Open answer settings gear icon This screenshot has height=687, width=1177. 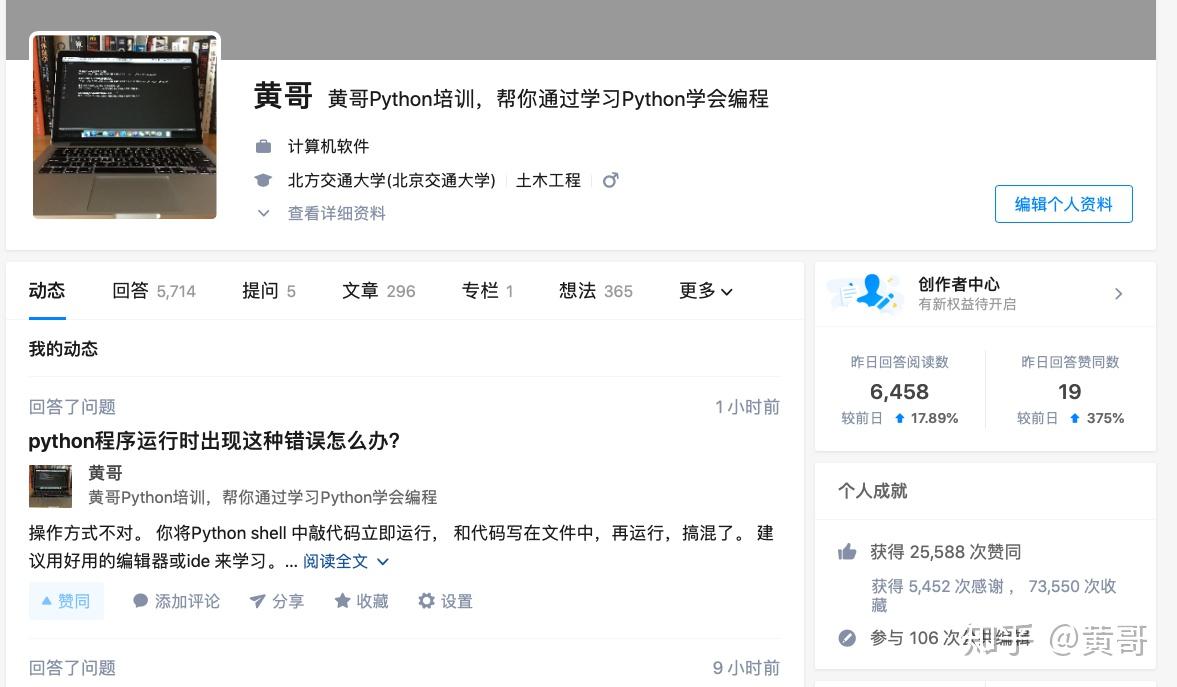click(427, 601)
